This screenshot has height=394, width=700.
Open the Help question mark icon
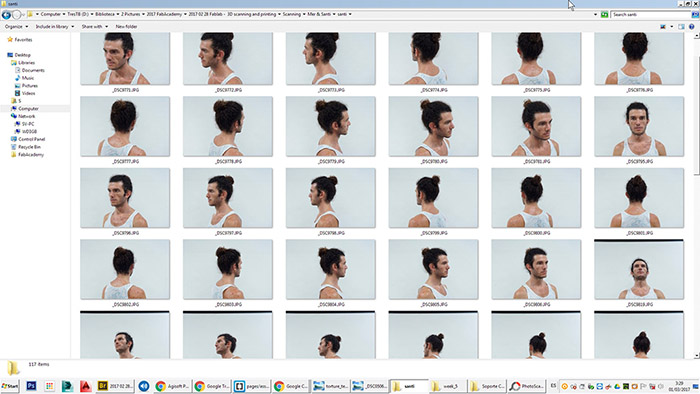pos(692,27)
